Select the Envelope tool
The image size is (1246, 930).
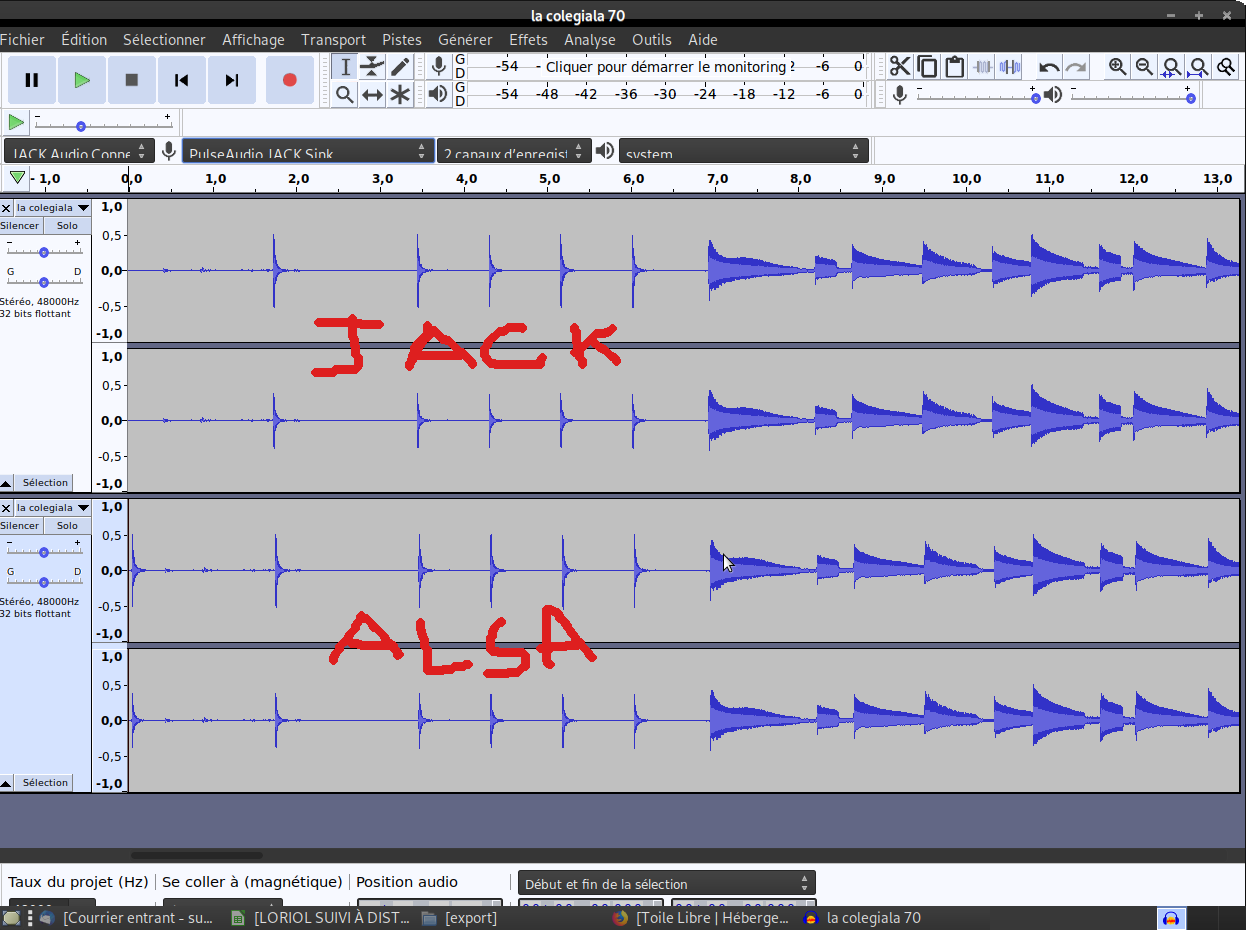click(x=372, y=67)
